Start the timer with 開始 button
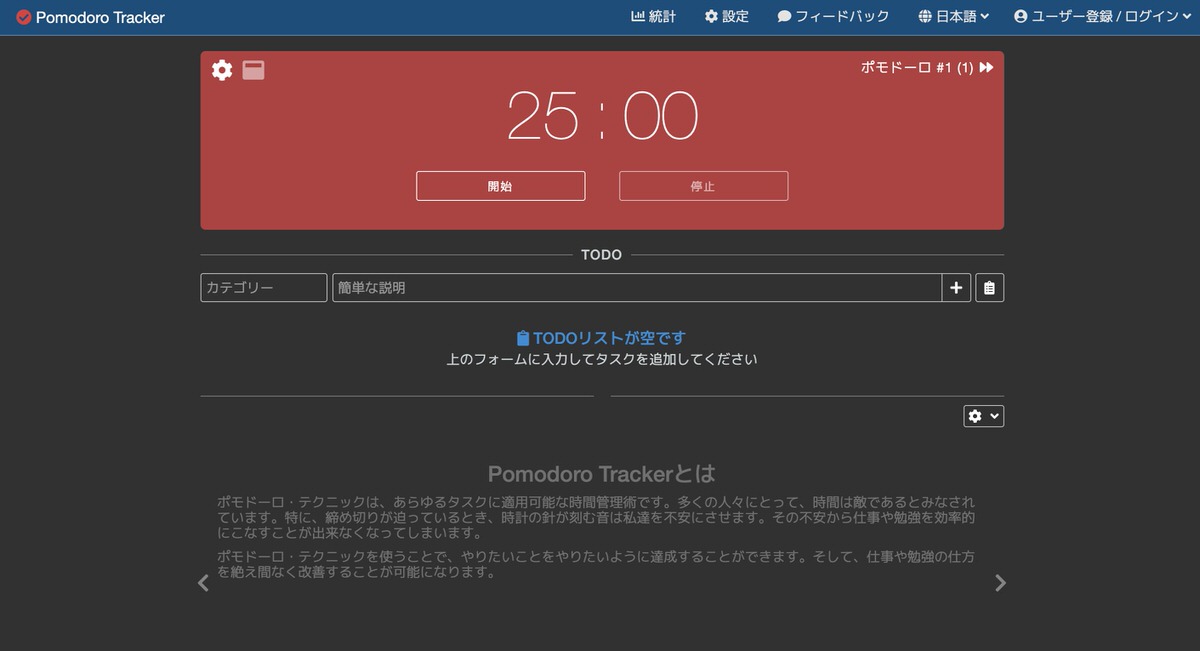 [500, 185]
